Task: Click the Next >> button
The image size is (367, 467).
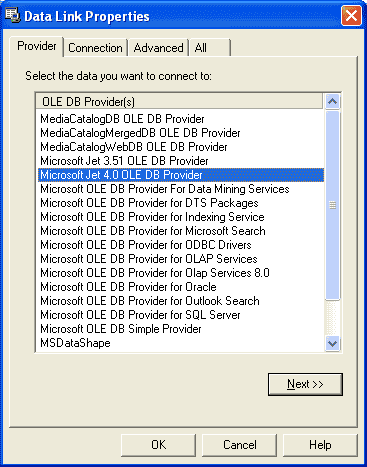Action: 305,384
